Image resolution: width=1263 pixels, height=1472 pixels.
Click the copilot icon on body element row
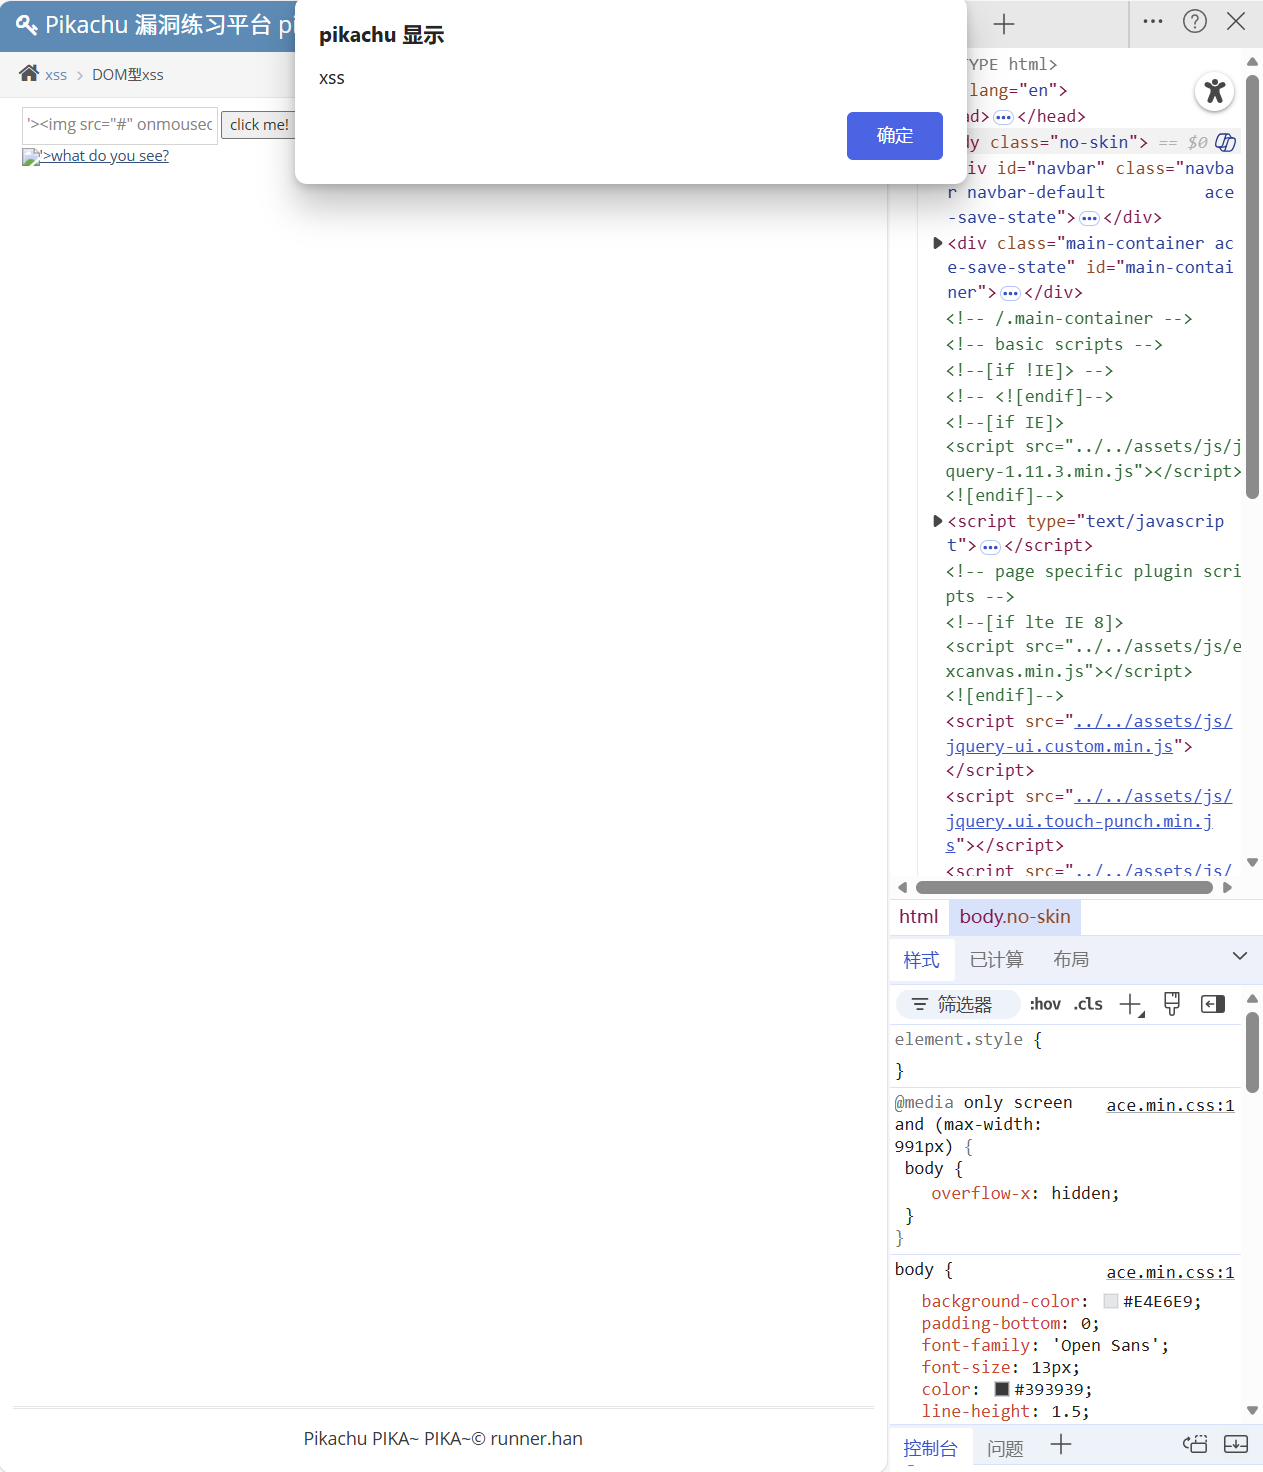[x=1226, y=142]
